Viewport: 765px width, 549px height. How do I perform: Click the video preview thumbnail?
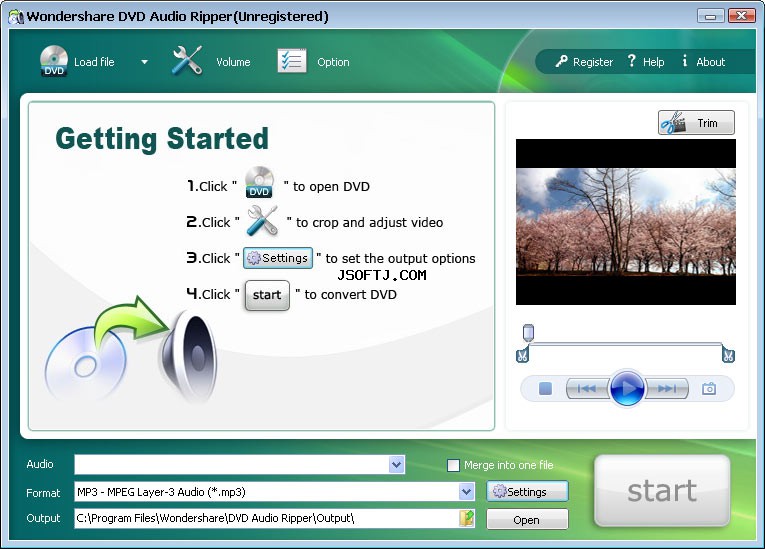click(625, 222)
